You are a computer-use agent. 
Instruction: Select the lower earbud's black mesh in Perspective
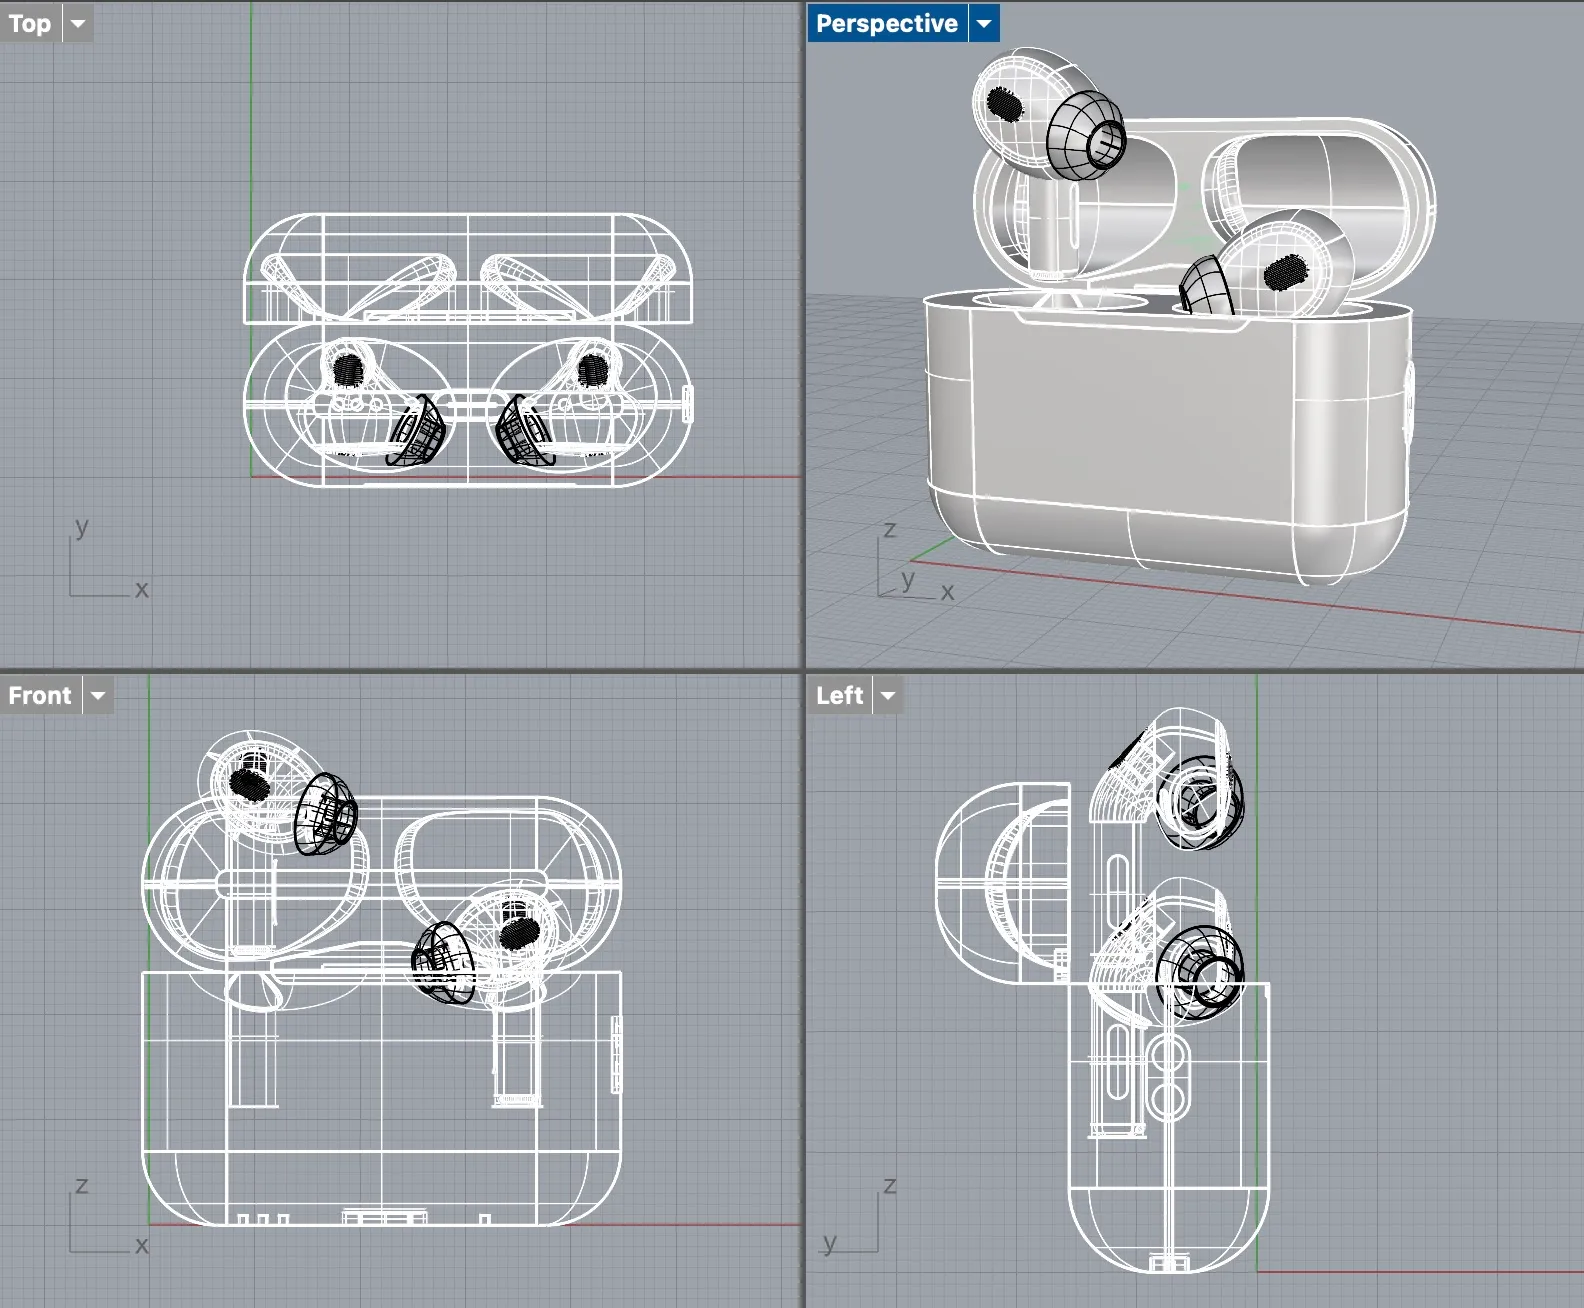click(1286, 272)
